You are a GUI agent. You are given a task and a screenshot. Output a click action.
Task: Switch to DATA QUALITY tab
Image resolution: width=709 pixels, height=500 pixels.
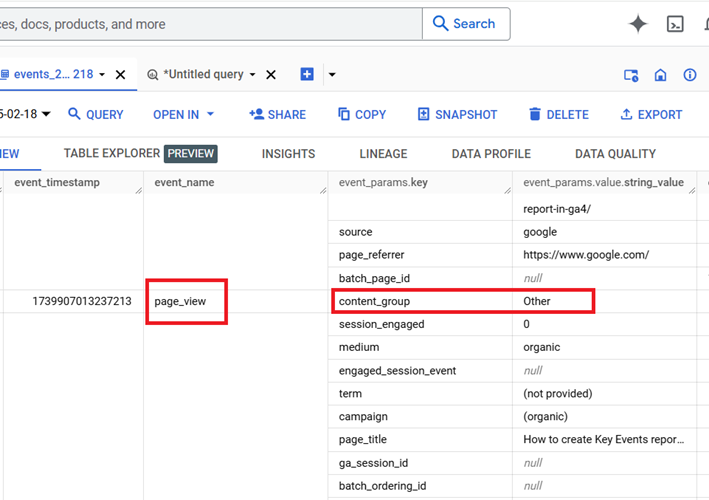615,154
